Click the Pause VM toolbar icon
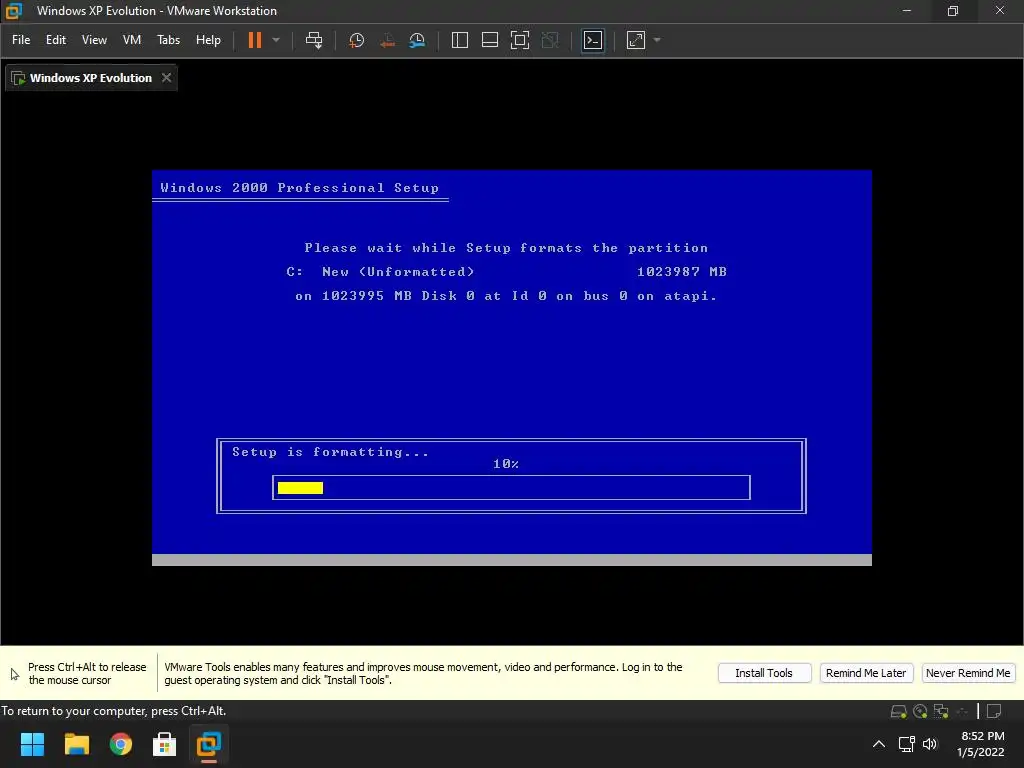Image resolution: width=1024 pixels, height=768 pixels. (255, 40)
